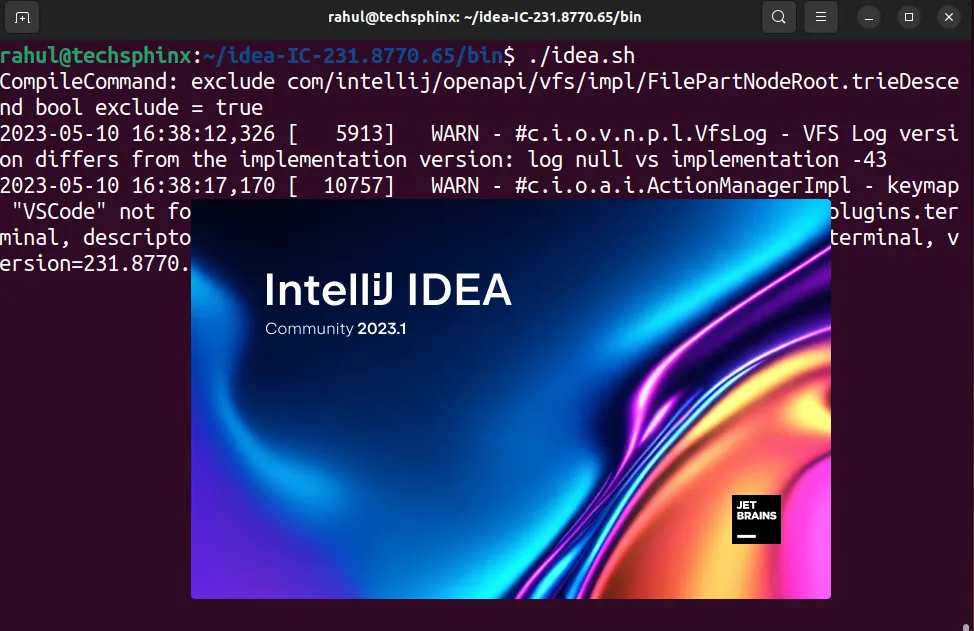
Task: Click the prompt path "~/idea-IC-231.8770.65/bin"
Action: click(352, 56)
